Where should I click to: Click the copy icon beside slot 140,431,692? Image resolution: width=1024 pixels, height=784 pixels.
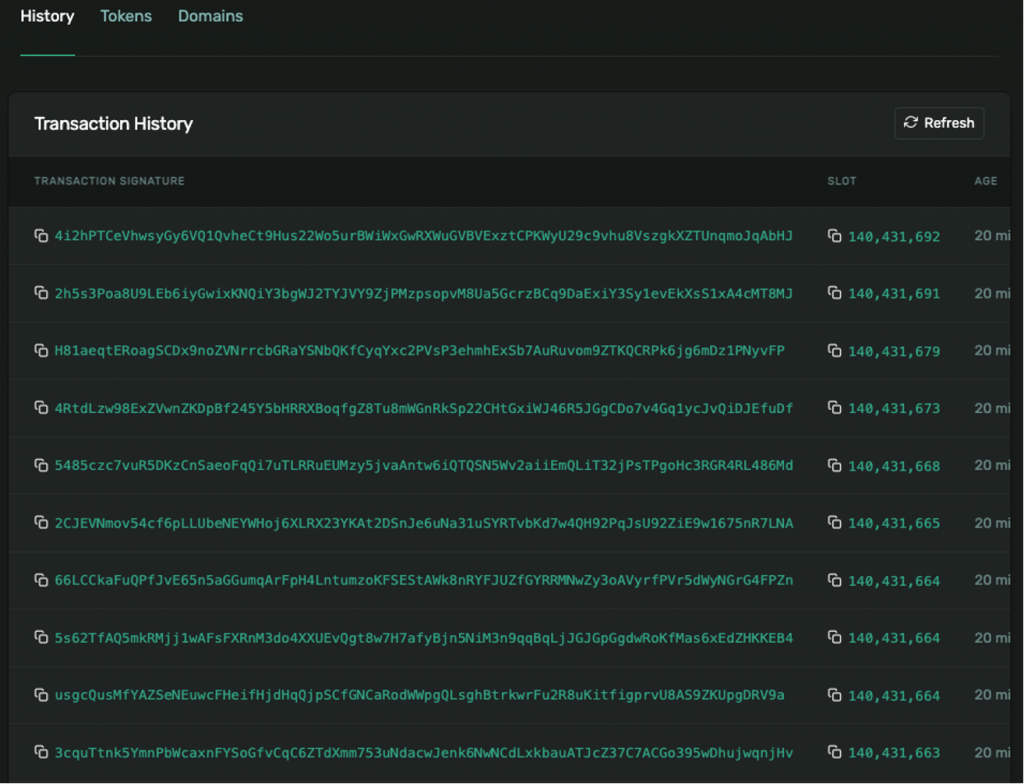pos(835,236)
